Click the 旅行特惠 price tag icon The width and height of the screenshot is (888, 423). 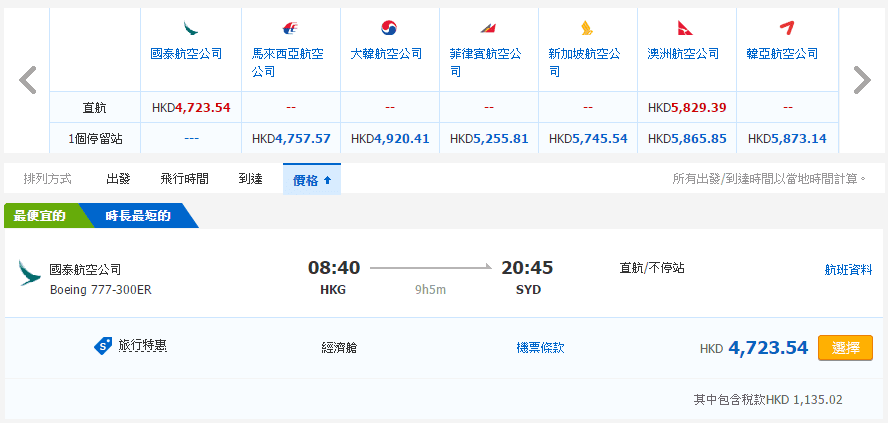coord(102,346)
